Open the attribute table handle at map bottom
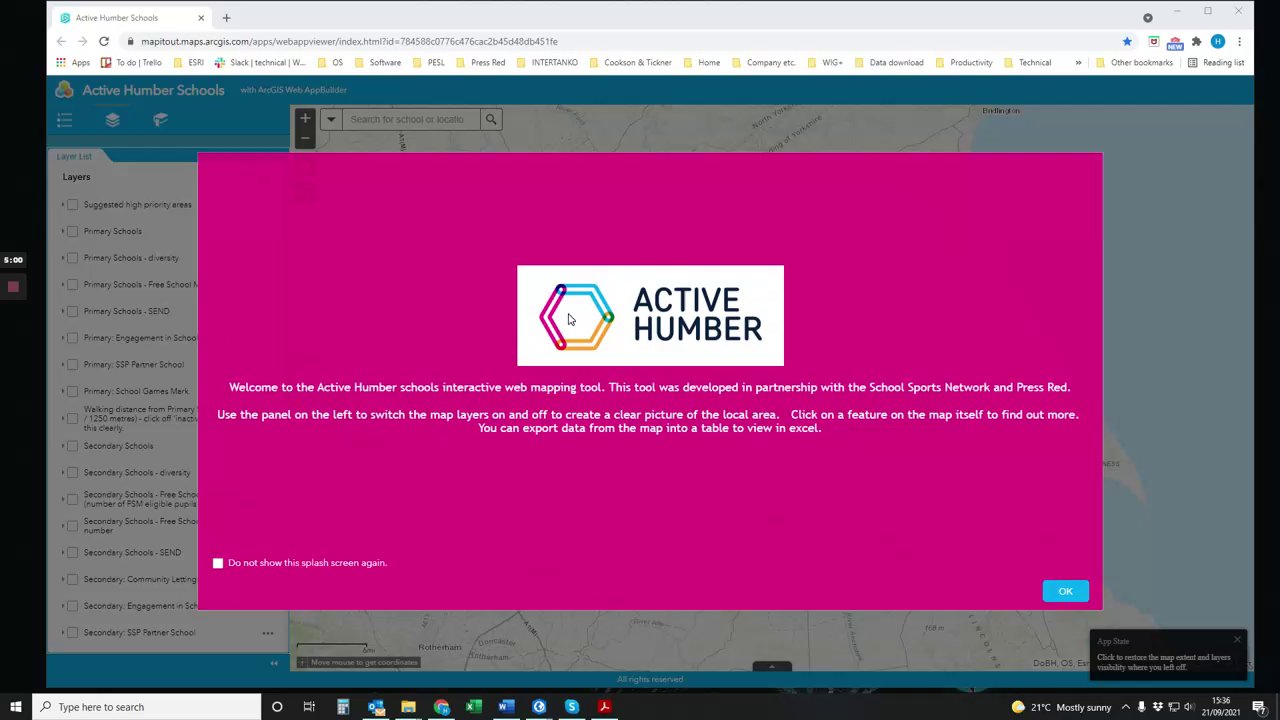This screenshot has width=1280, height=720. [771, 666]
